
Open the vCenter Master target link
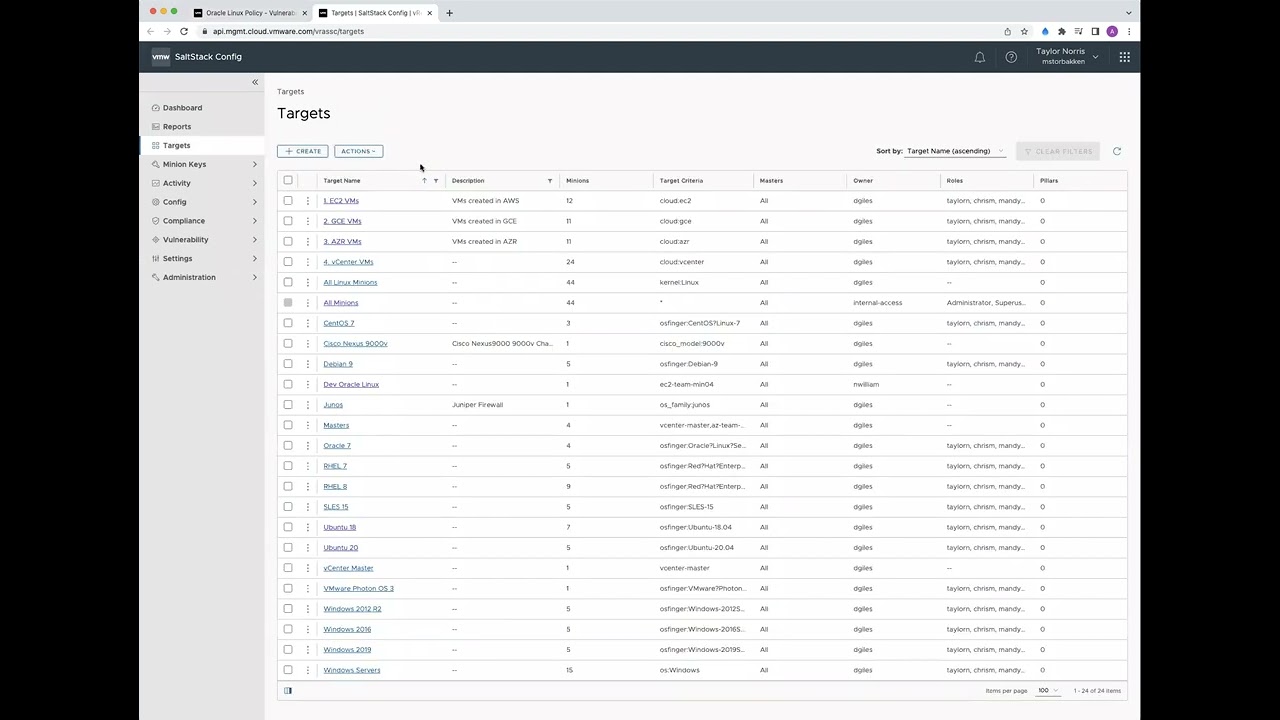[348, 568]
